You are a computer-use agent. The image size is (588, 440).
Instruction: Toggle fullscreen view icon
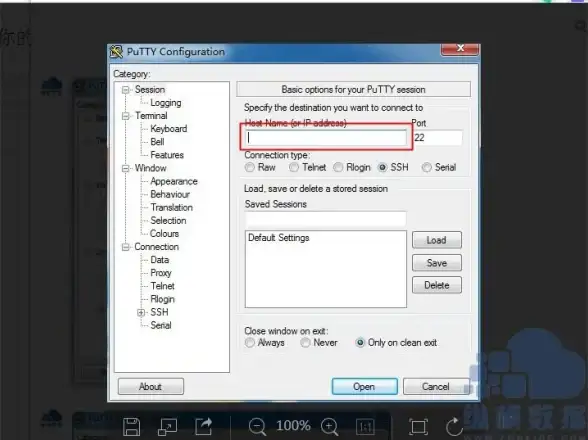418,426
